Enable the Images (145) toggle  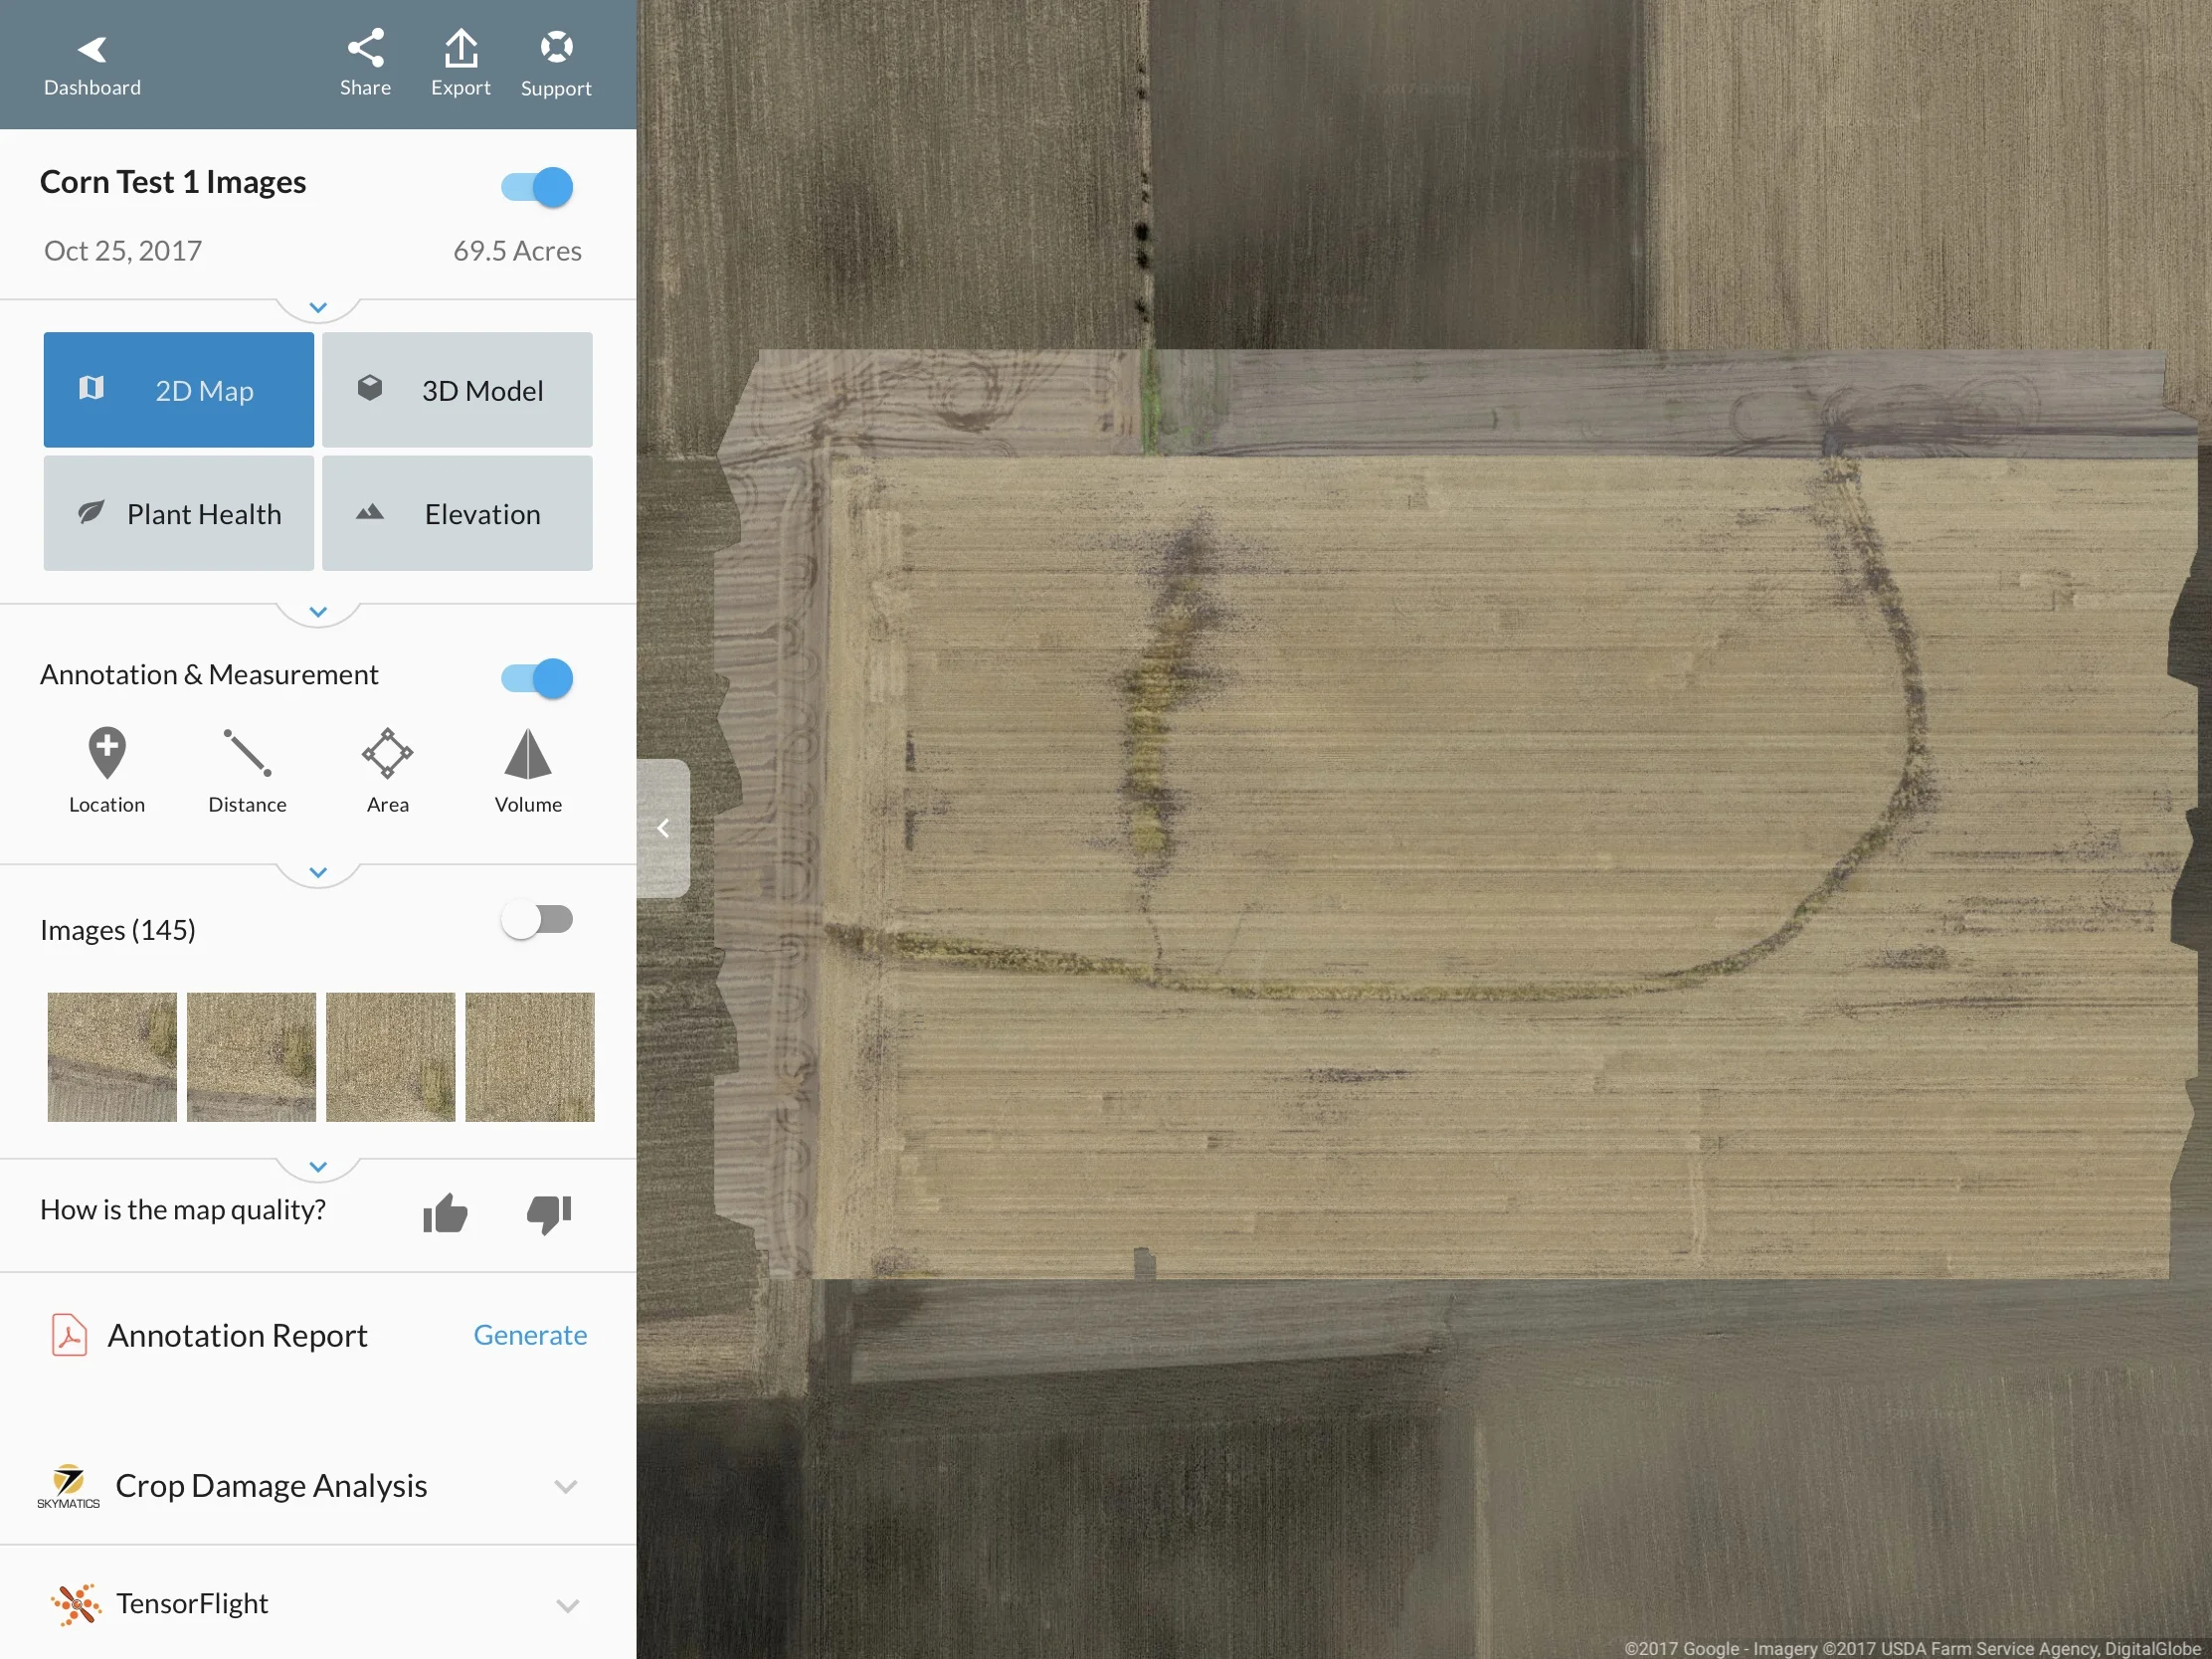pyautogui.click(x=537, y=919)
